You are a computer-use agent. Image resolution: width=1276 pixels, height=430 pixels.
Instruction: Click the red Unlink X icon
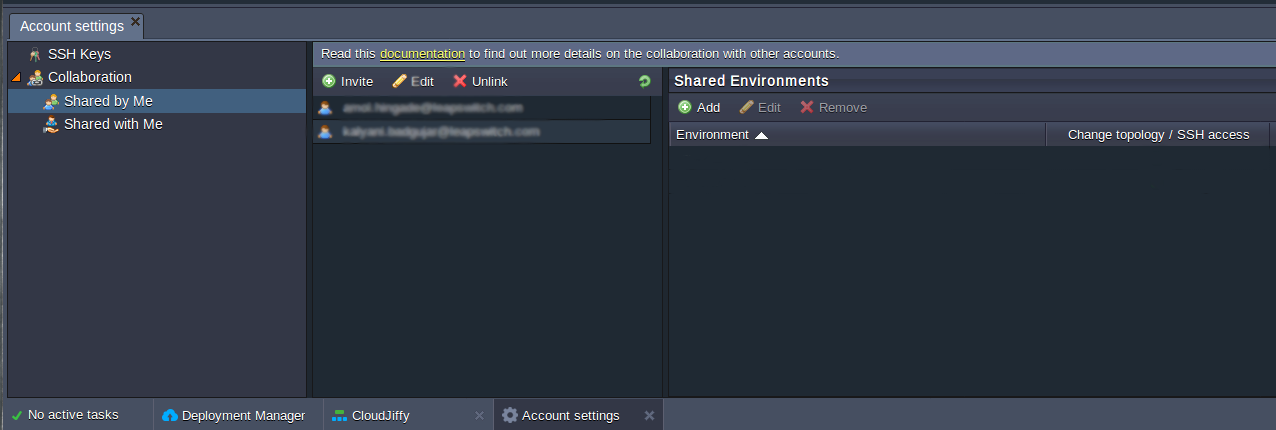tap(460, 82)
